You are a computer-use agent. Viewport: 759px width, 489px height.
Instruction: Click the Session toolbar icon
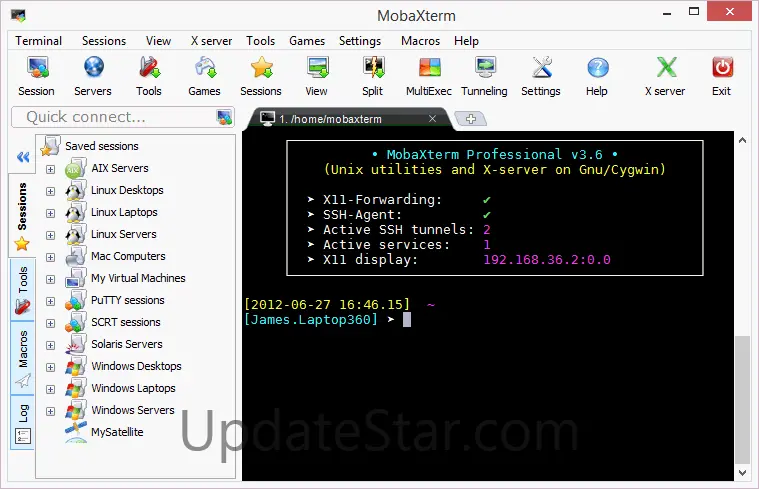(x=37, y=68)
